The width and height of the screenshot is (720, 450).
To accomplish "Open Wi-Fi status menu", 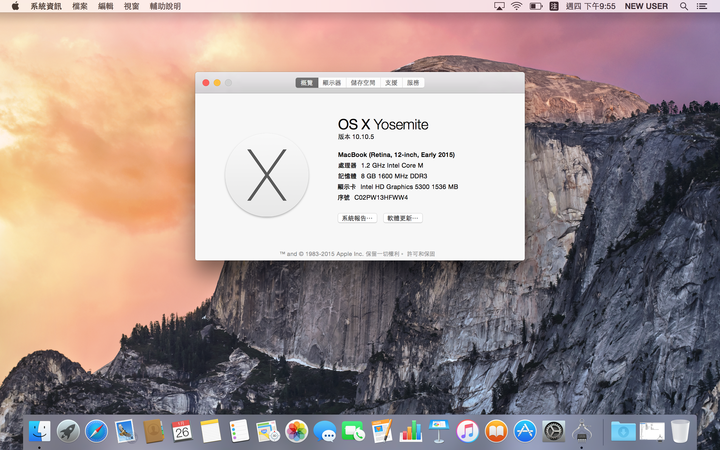I will pyautogui.click(x=517, y=6).
